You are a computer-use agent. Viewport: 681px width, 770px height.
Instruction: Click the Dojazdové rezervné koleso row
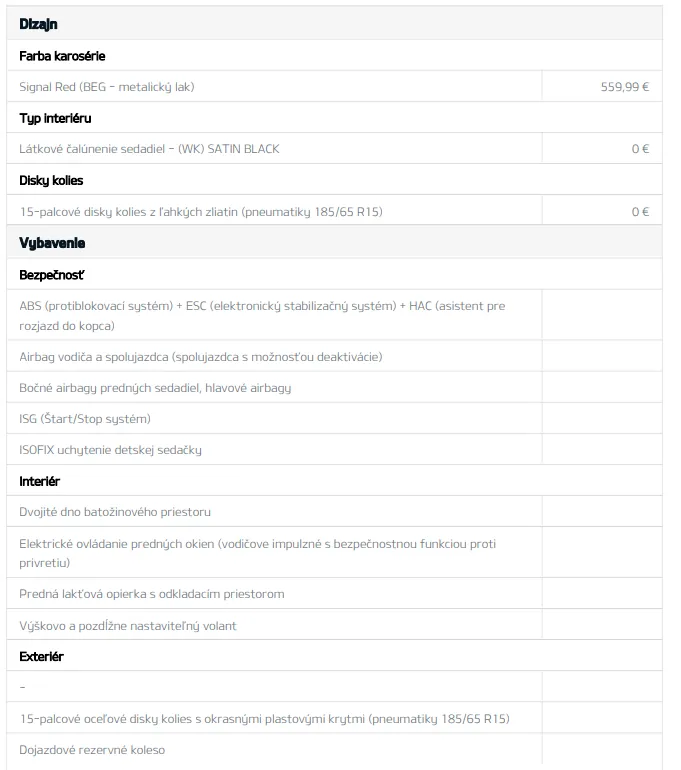pyautogui.click(x=92, y=750)
